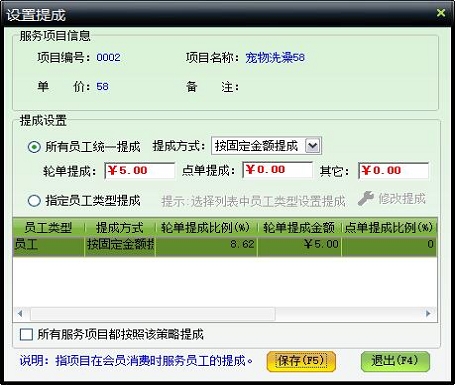Select 指定员工类型提成 radio button

[x=34, y=201]
